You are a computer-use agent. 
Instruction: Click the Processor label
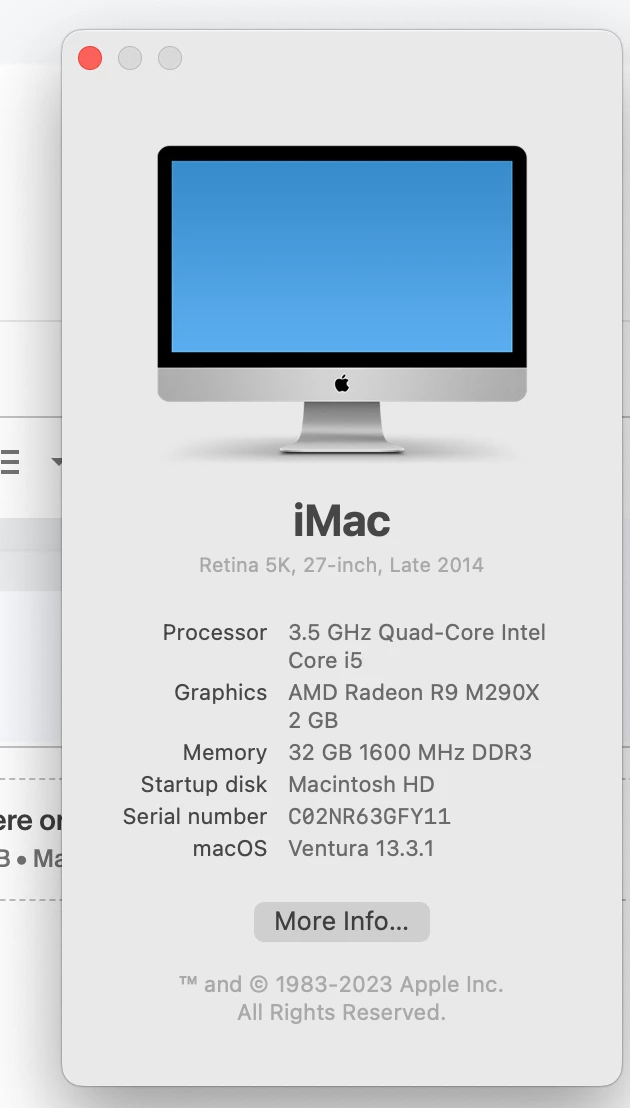coord(215,632)
